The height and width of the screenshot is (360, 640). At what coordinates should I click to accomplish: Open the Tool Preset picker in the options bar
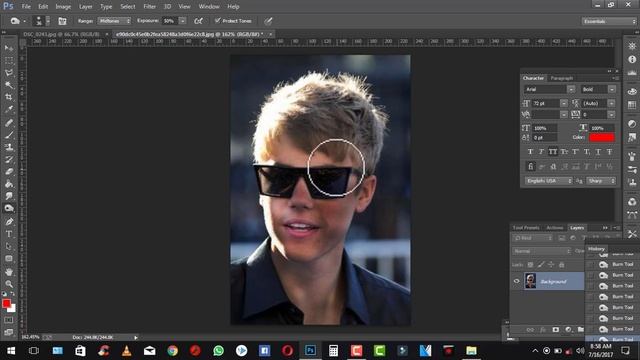[x=18, y=21]
